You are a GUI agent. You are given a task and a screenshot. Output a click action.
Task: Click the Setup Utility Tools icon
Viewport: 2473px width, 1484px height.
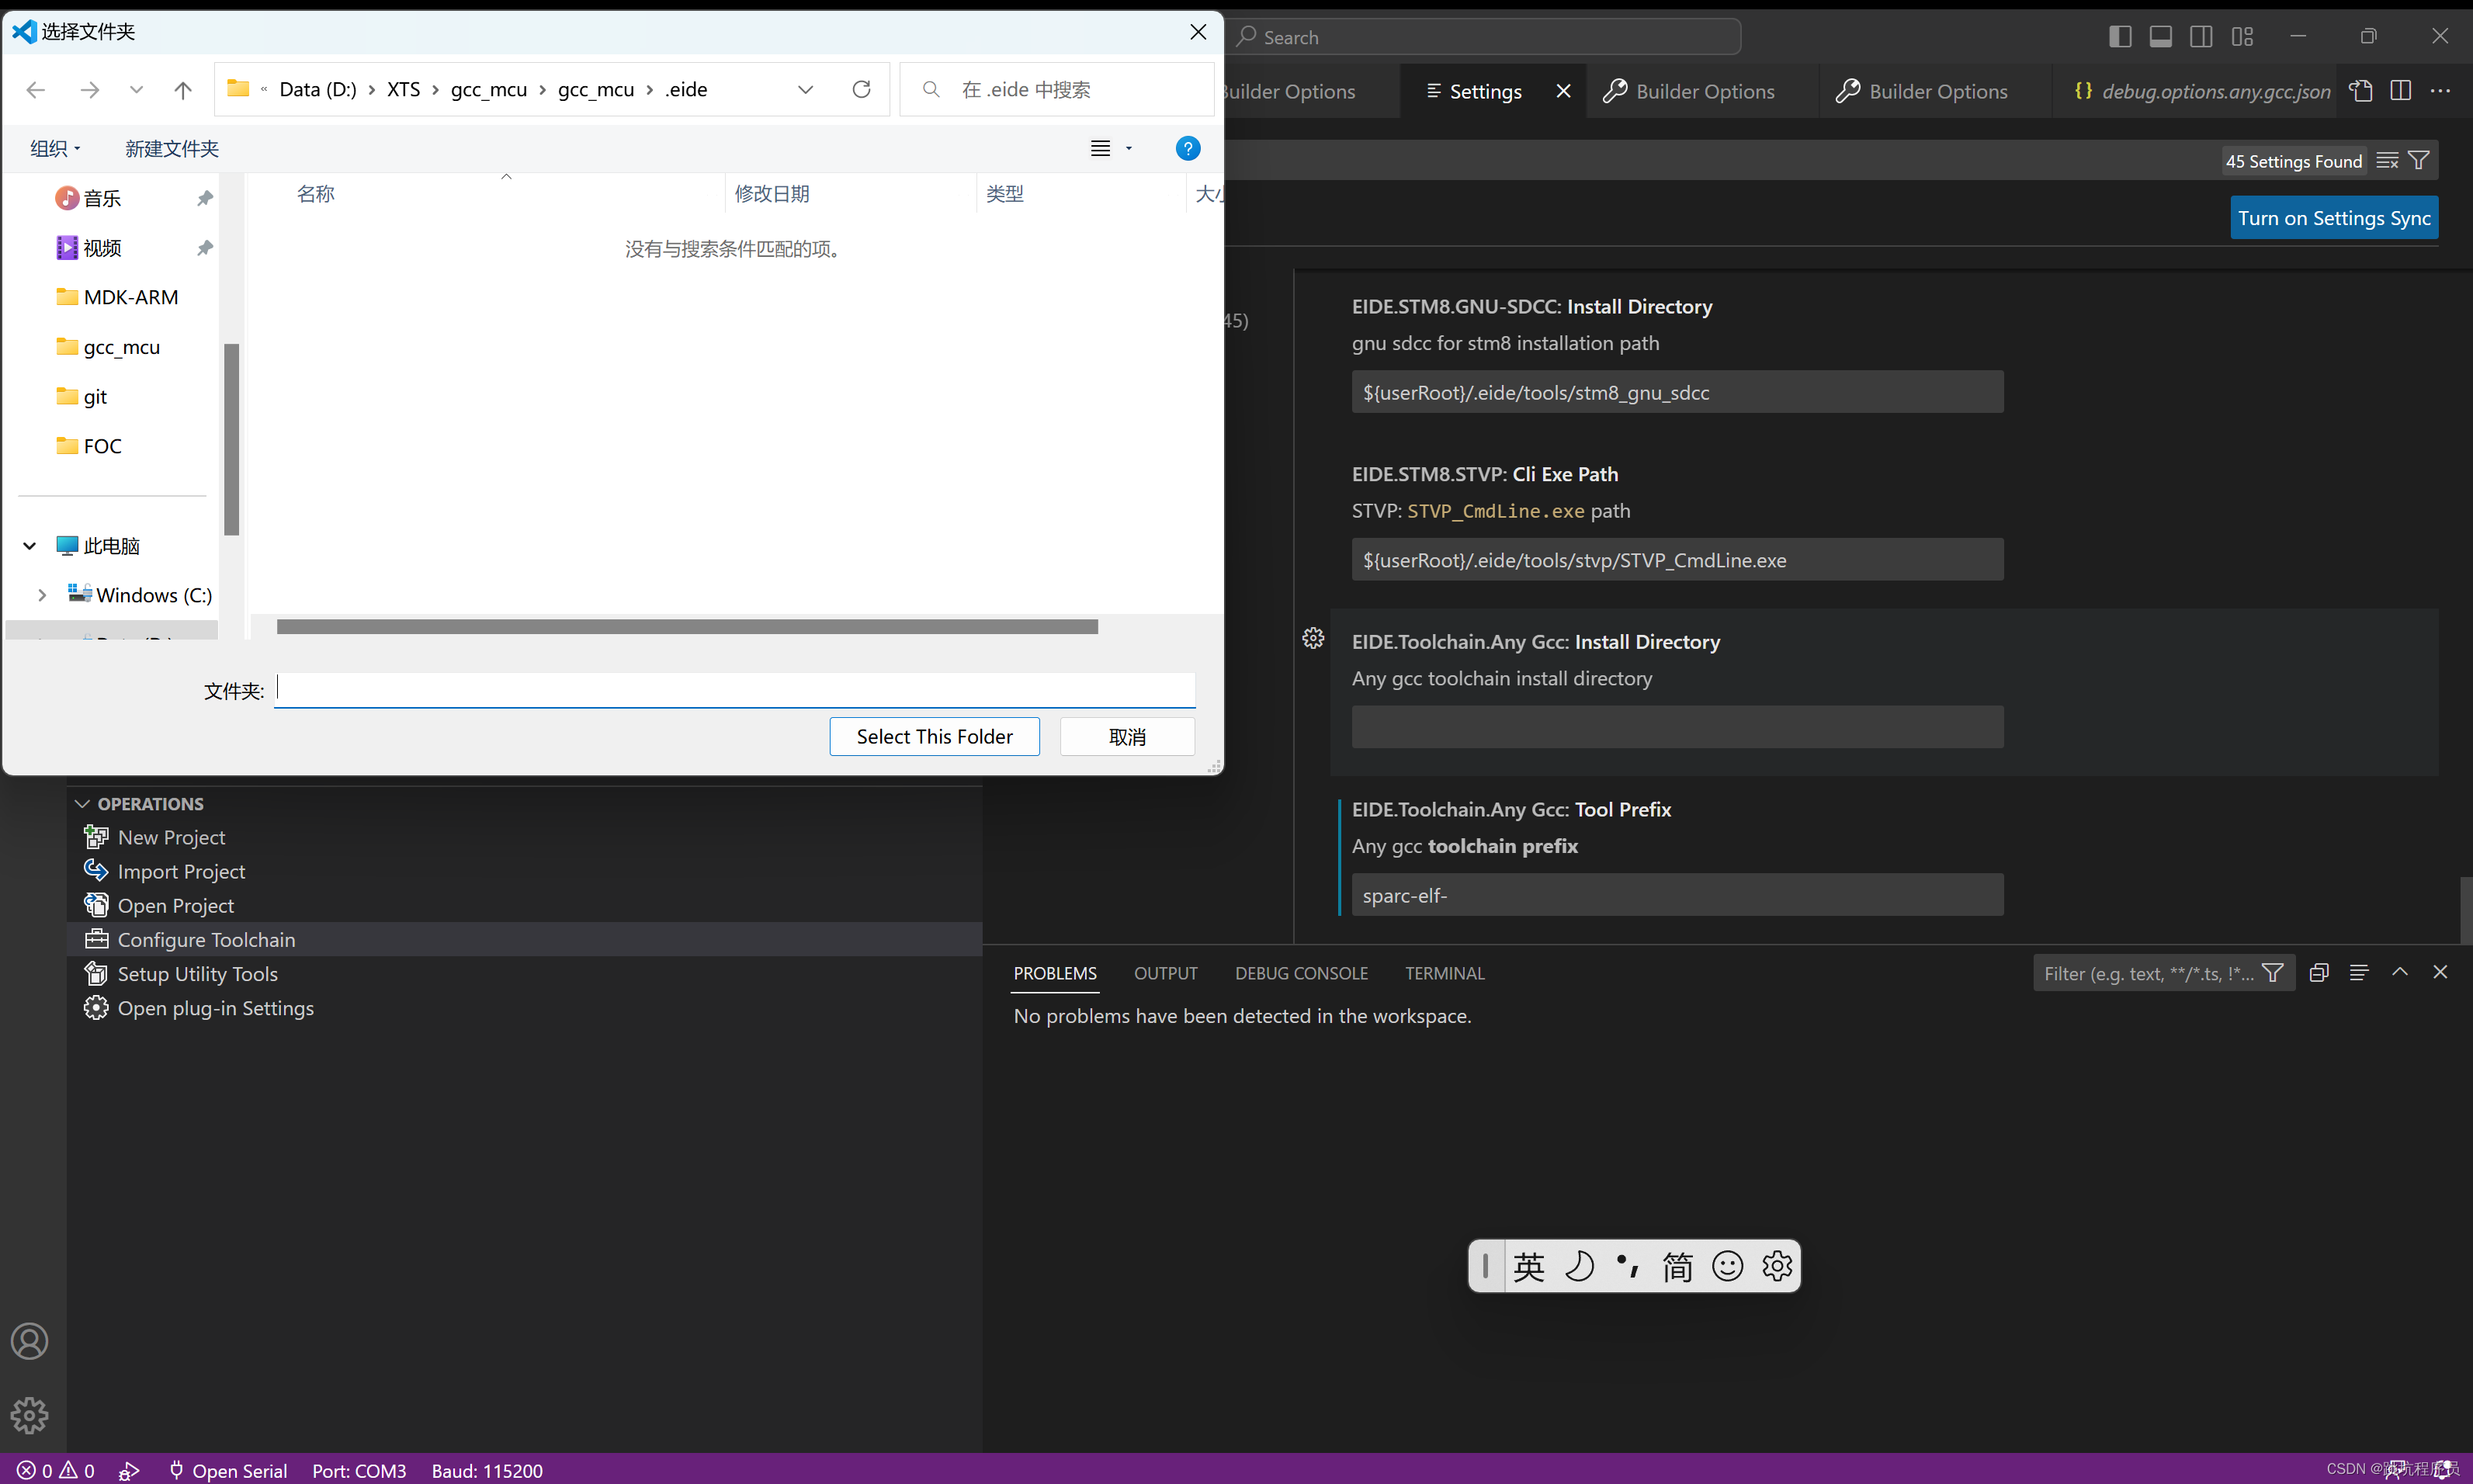(97, 973)
